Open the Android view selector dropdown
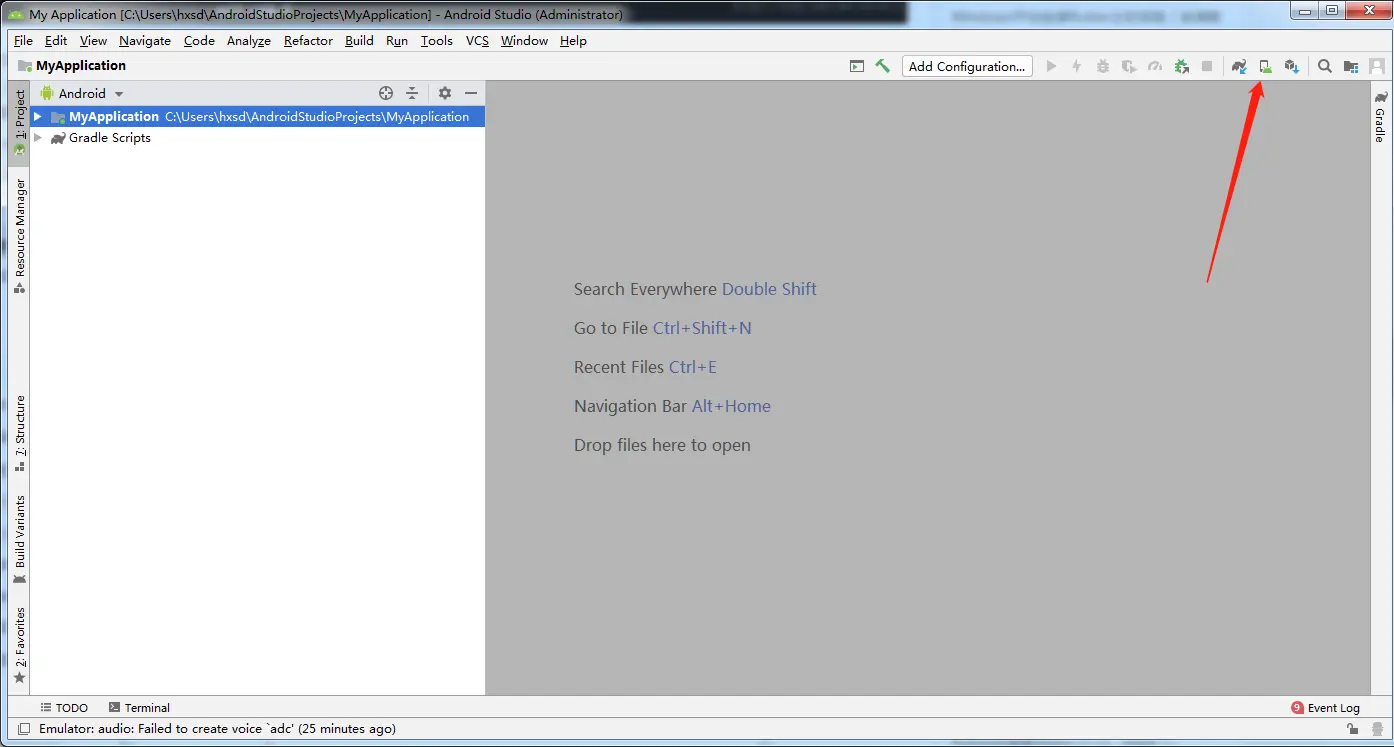Image resolution: width=1394 pixels, height=747 pixels. click(81, 93)
